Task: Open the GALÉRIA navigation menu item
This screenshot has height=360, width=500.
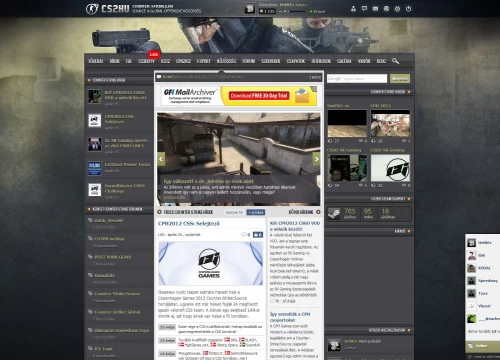Action: coord(344,61)
